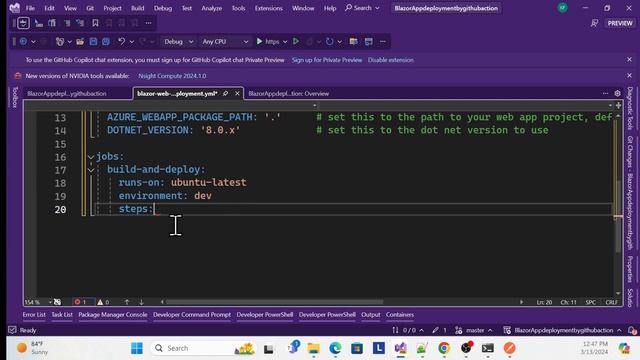Open the Package Manager Console tab
Image resolution: width=640 pixels, height=360 pixels.
tap(113, 315)
